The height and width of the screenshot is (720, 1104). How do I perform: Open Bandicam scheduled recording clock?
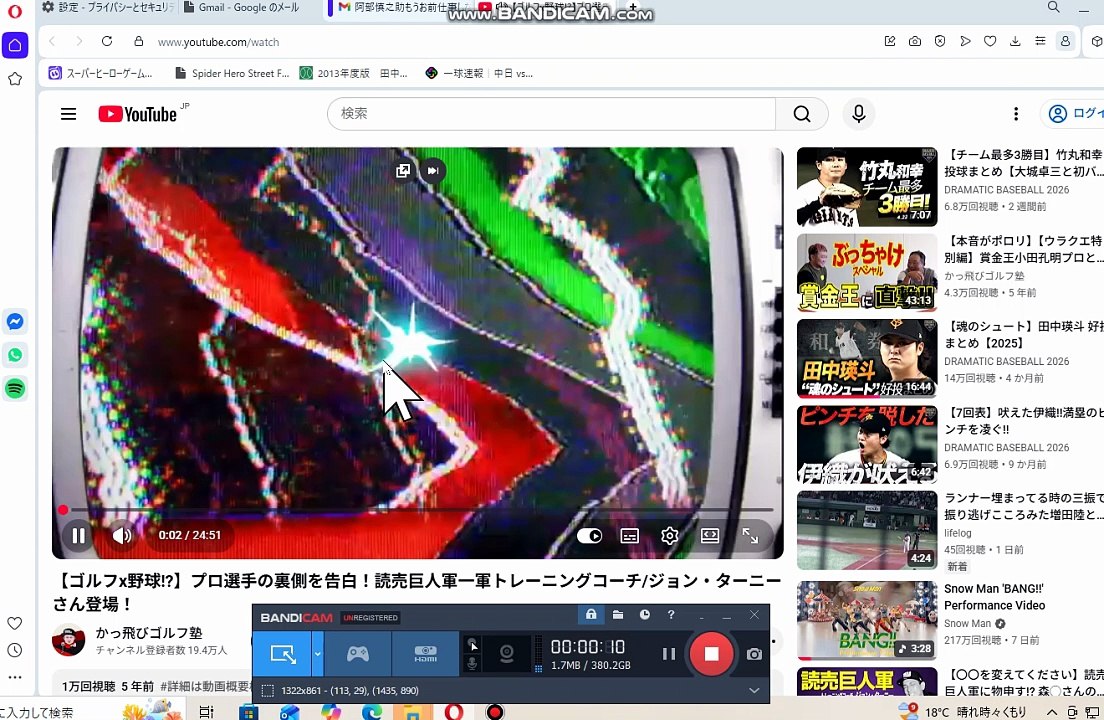pyautogui.click(x=644, y=614)
